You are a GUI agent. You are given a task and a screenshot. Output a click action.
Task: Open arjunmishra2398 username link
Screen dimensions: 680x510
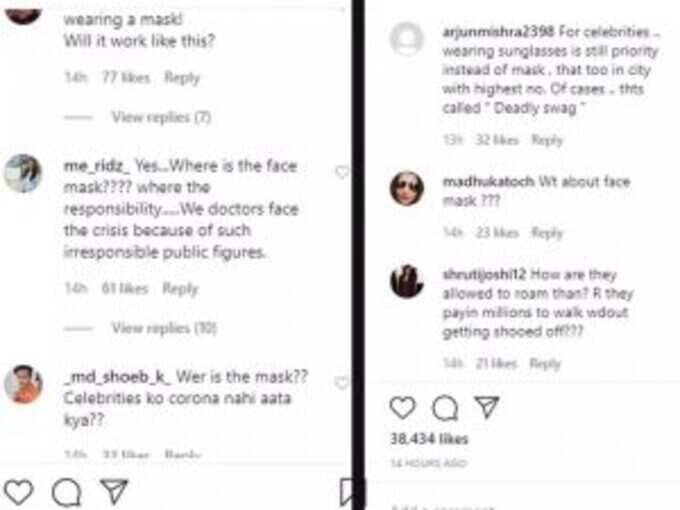click(x=498, y=32)
